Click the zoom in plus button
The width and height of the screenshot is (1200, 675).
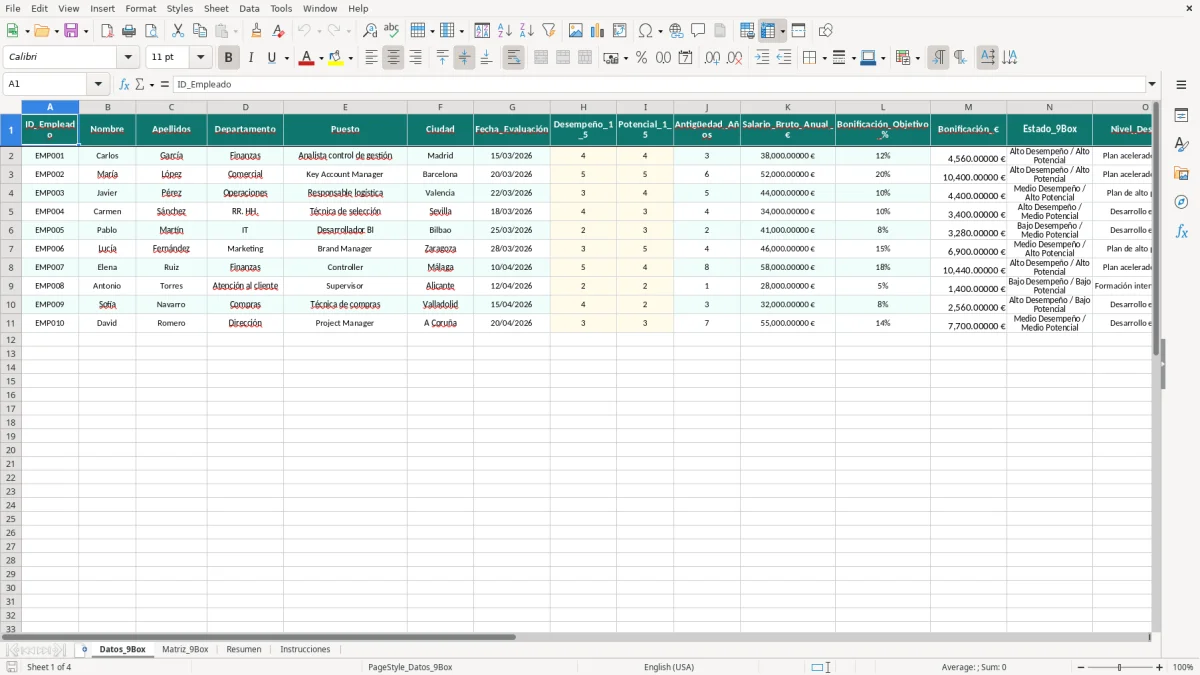coord(1159,667)
